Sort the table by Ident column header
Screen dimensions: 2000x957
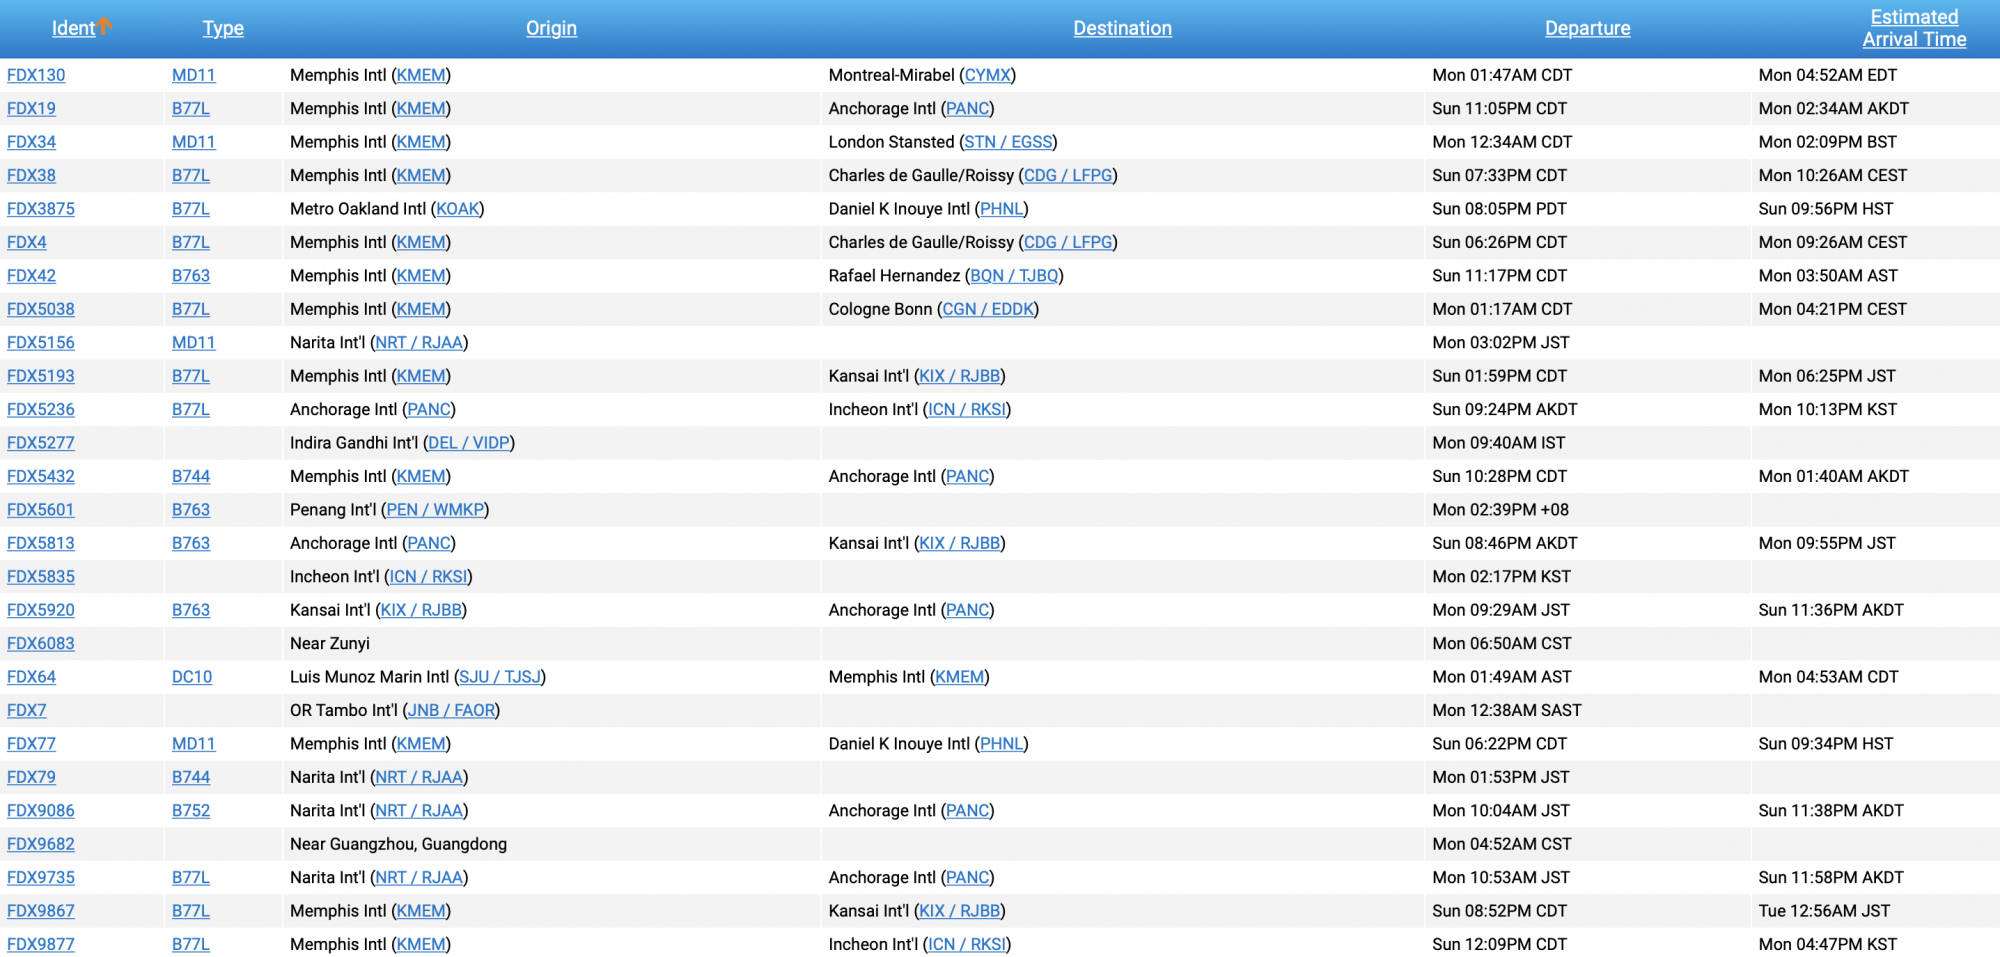click(73, 28)
